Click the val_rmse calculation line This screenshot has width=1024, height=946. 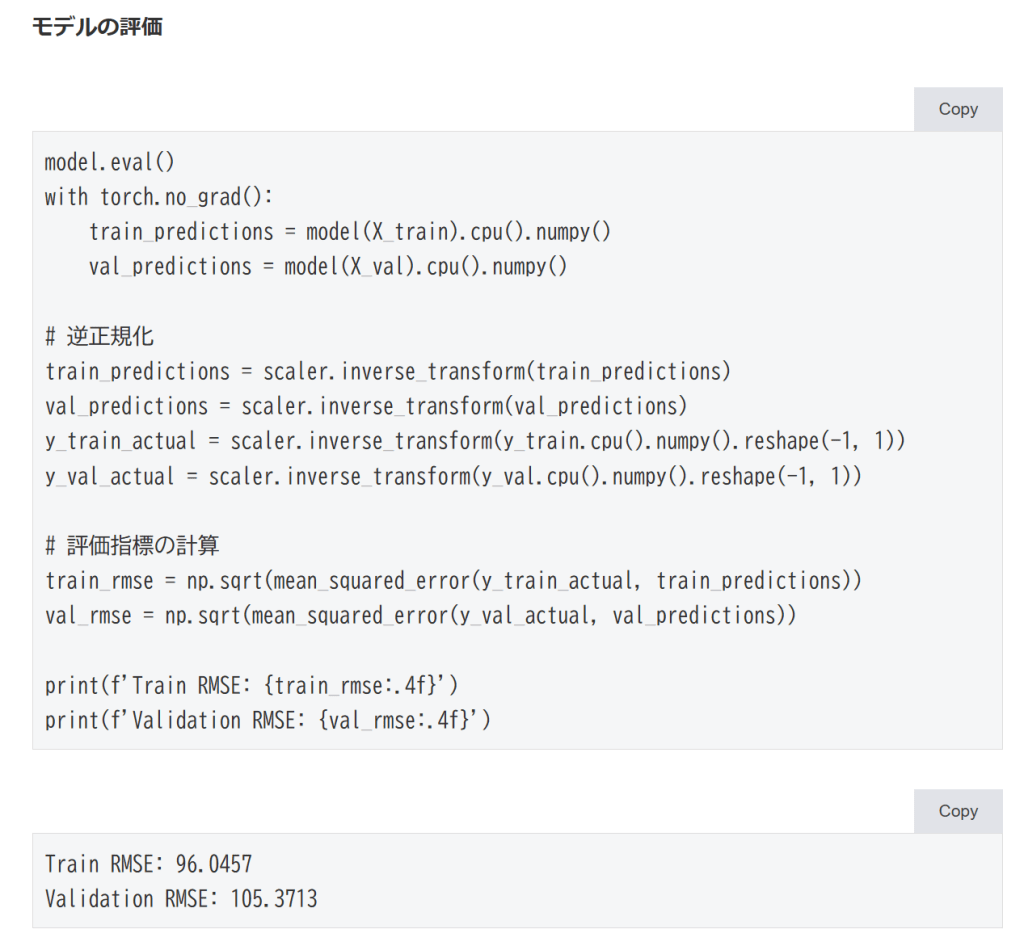(x=420, y=616)
